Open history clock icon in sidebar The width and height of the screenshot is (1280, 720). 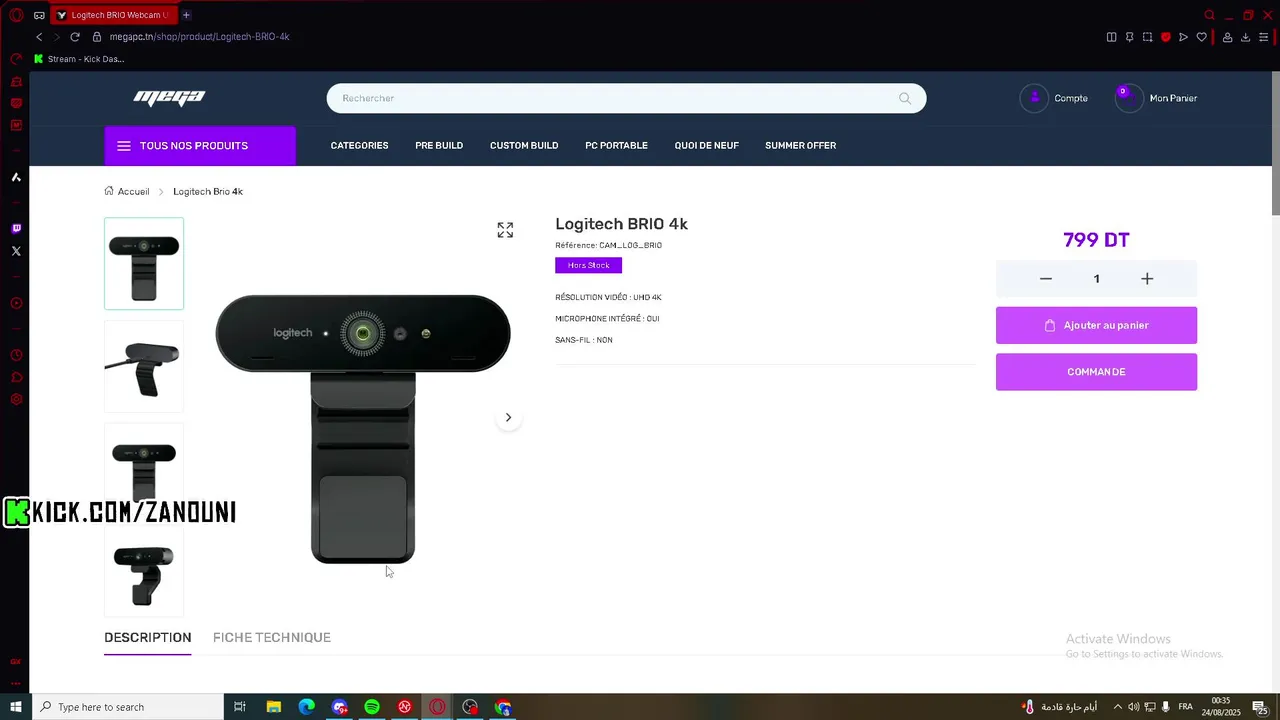pyautogui.click(x=16, y=355)
